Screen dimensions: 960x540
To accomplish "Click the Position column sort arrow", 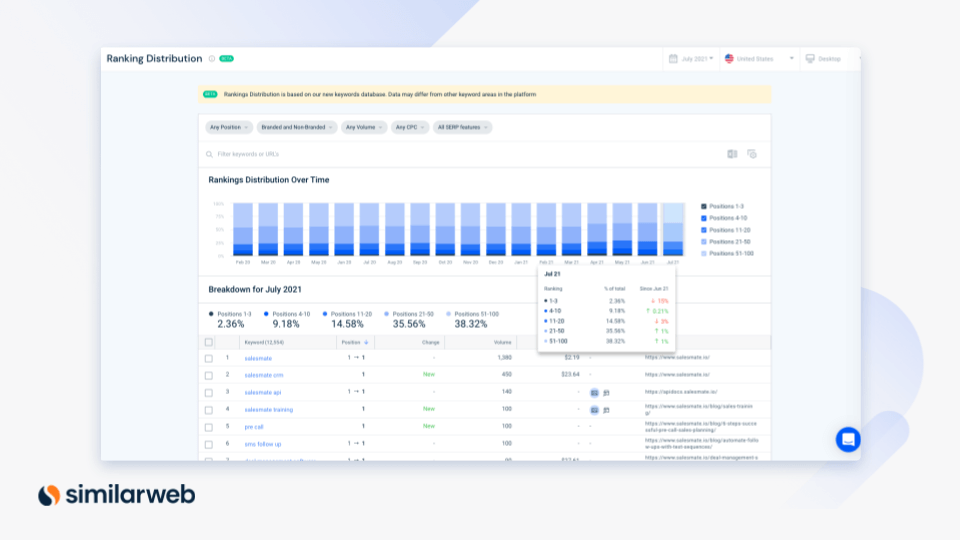I will click(x=366, y=342).
